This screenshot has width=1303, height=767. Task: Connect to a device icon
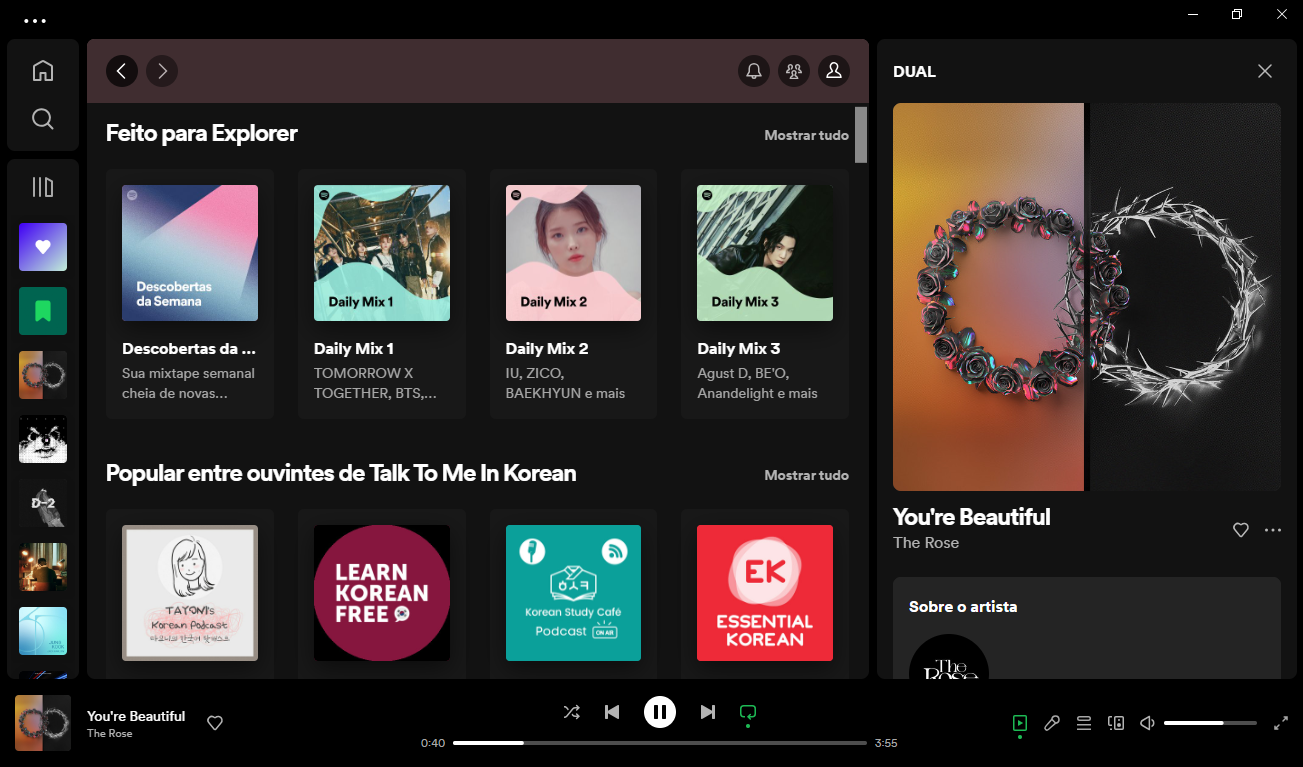coord(1116,723)
